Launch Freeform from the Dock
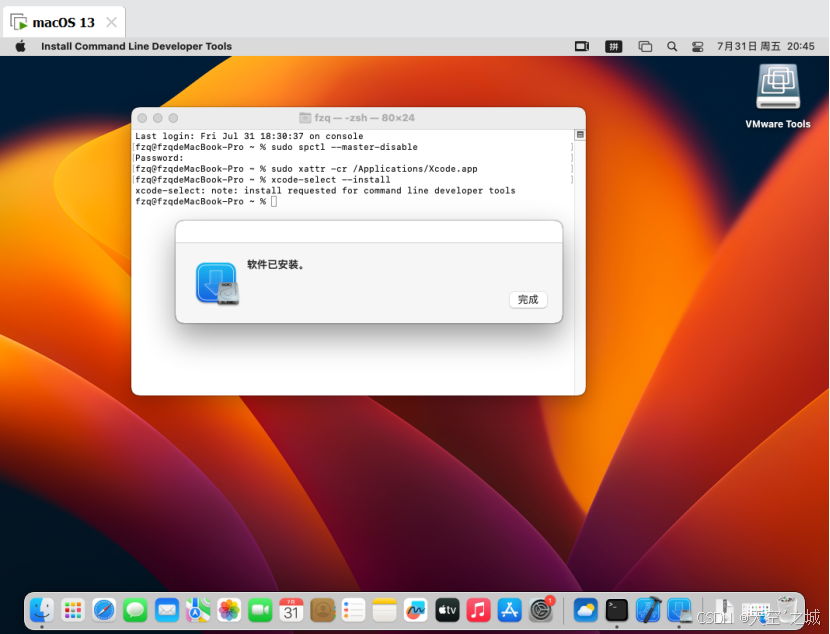Viewport: 830px width, 634px height. click(x=416, y=610)
